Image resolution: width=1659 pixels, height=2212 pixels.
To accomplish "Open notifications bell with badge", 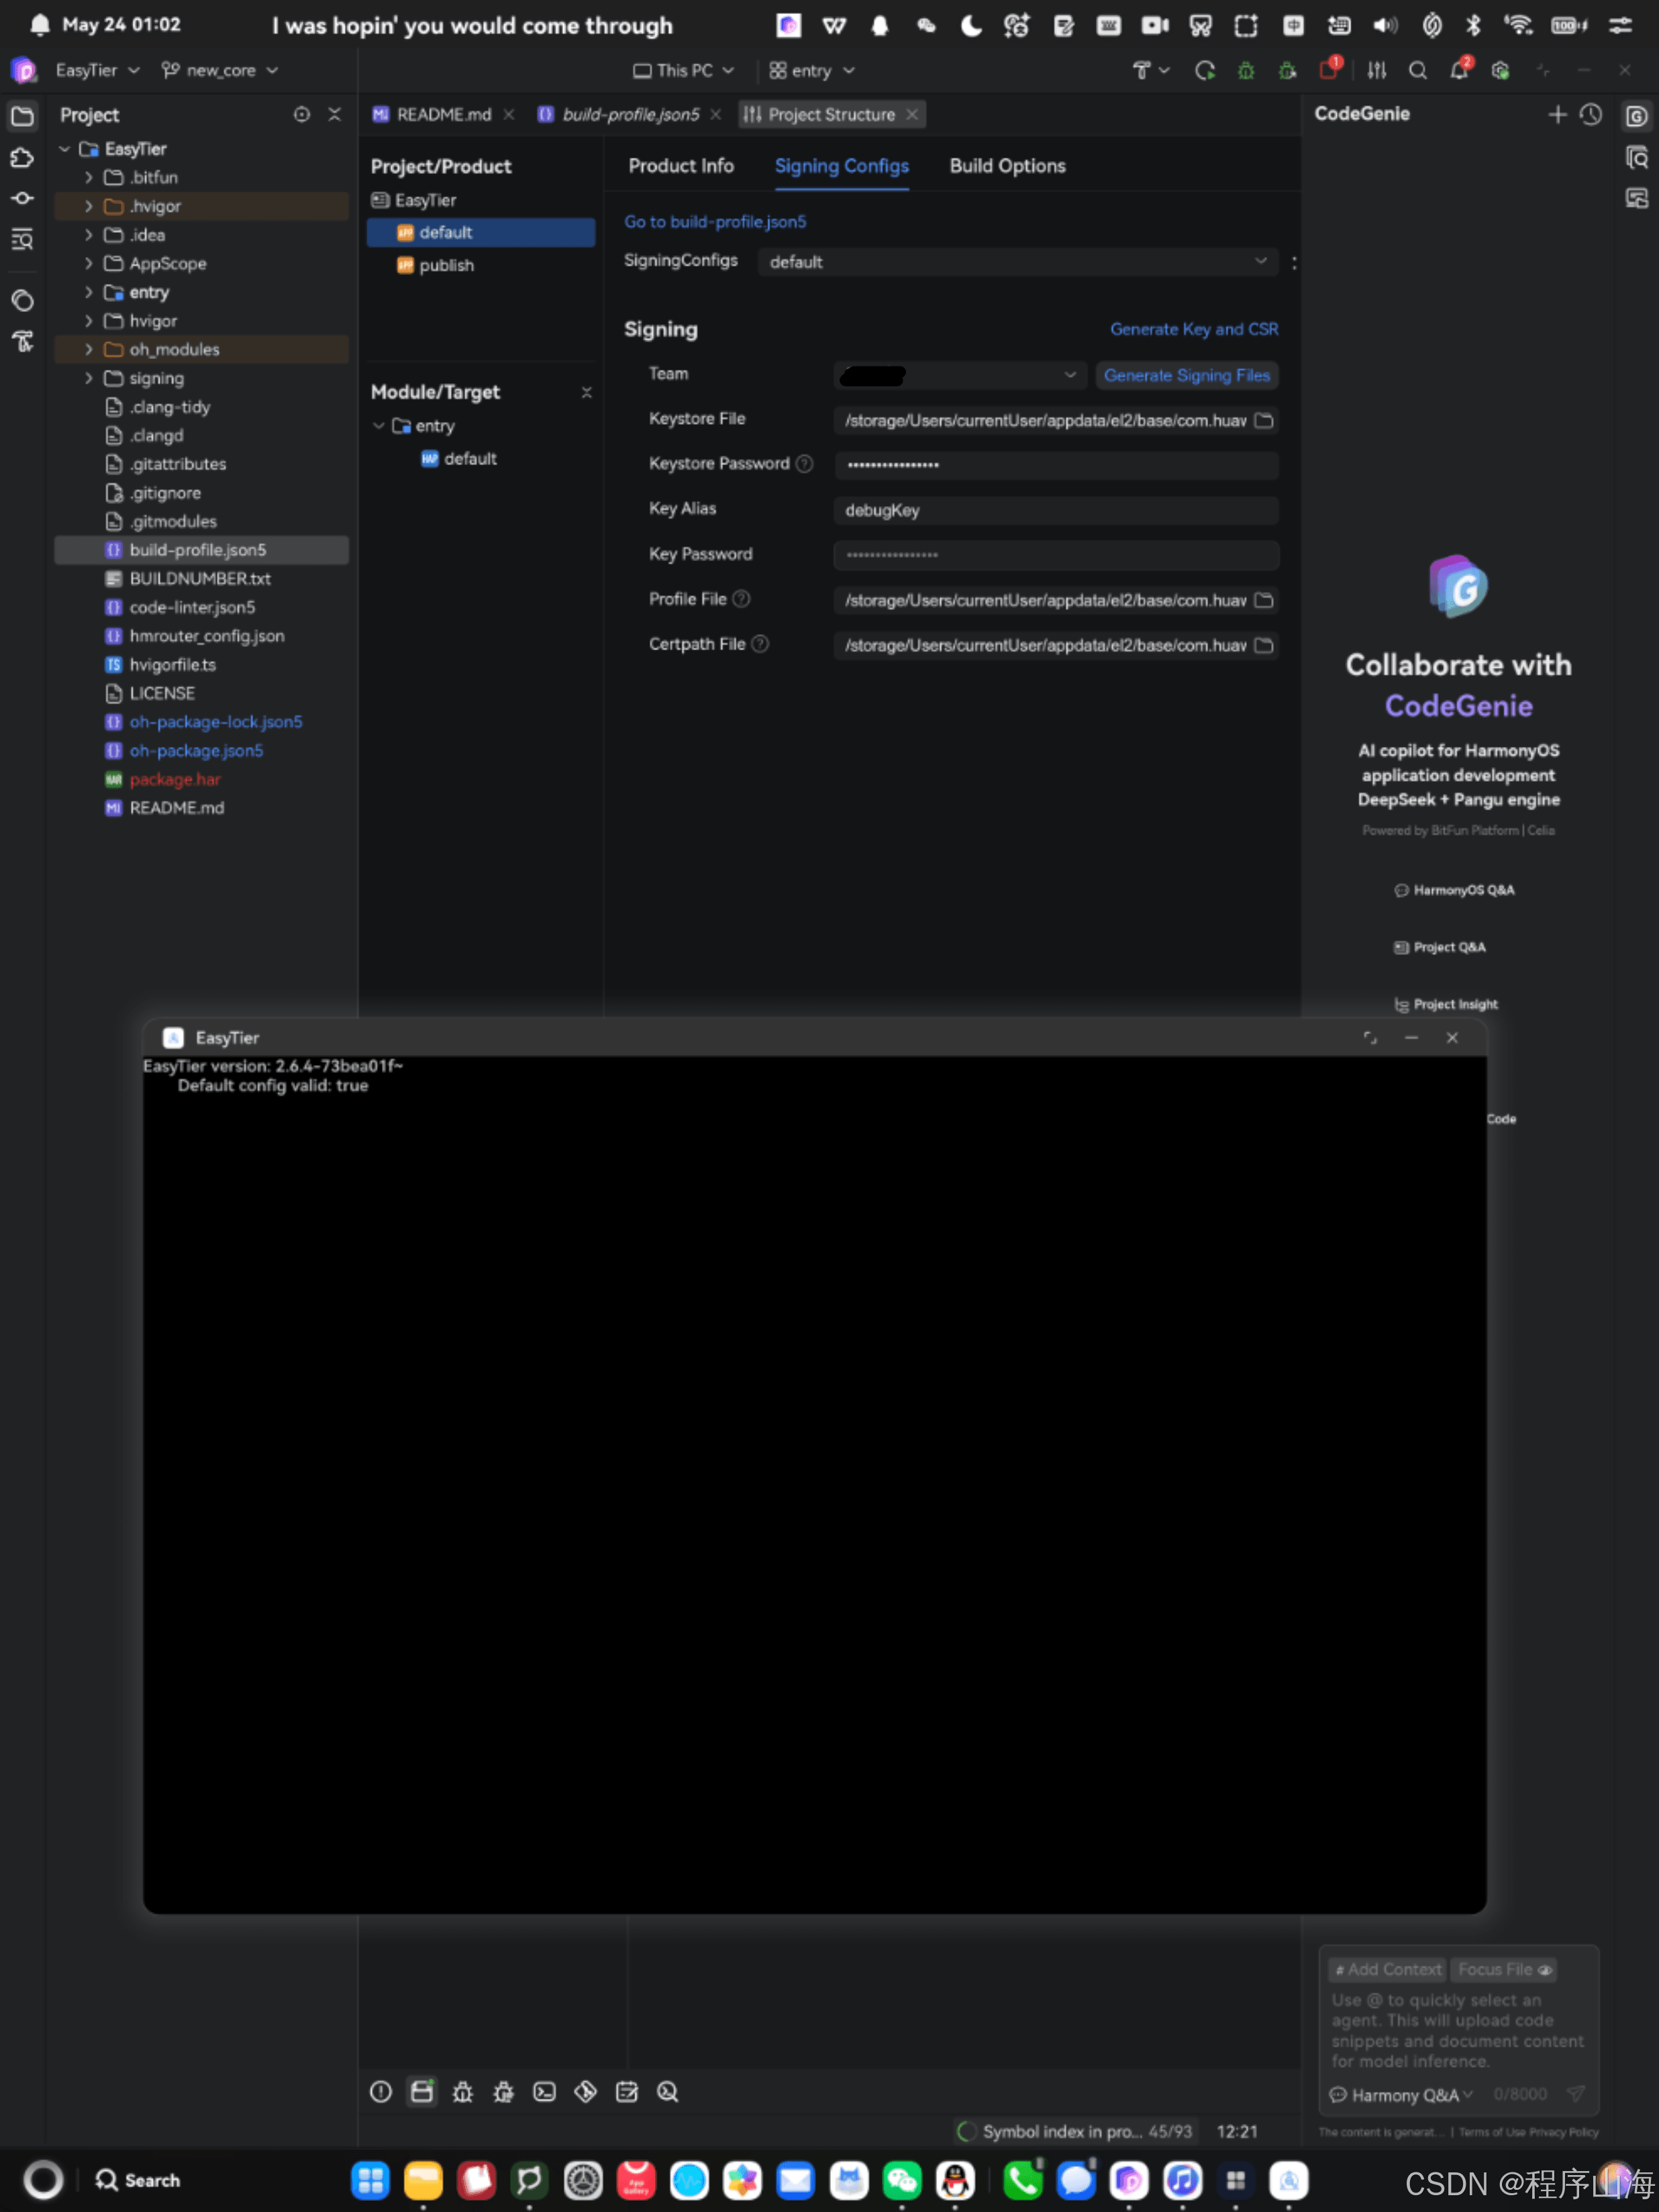I will point(1460,69).
